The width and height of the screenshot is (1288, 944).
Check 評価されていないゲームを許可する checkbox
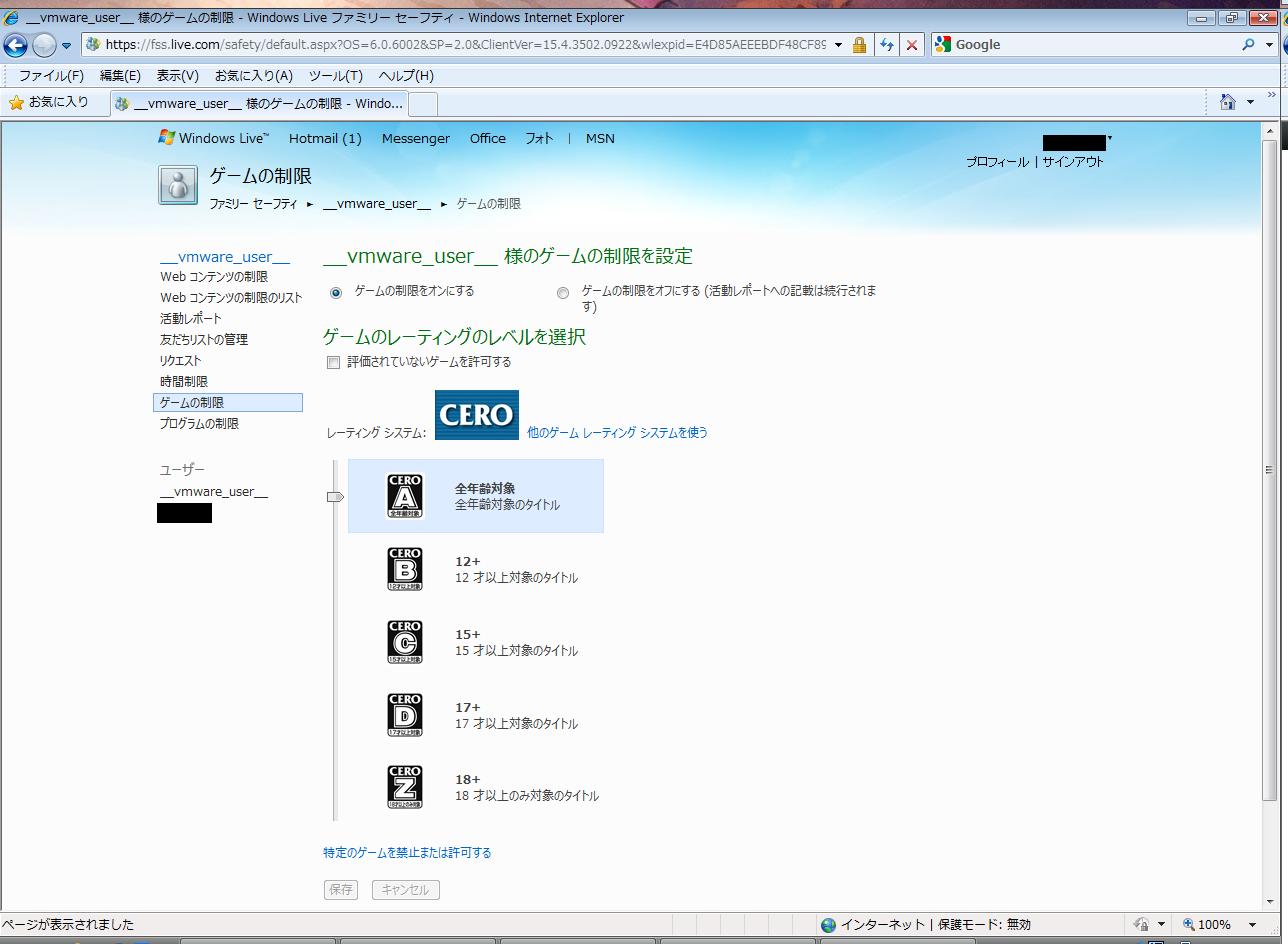pyautogui.click(x=334, y=363)
